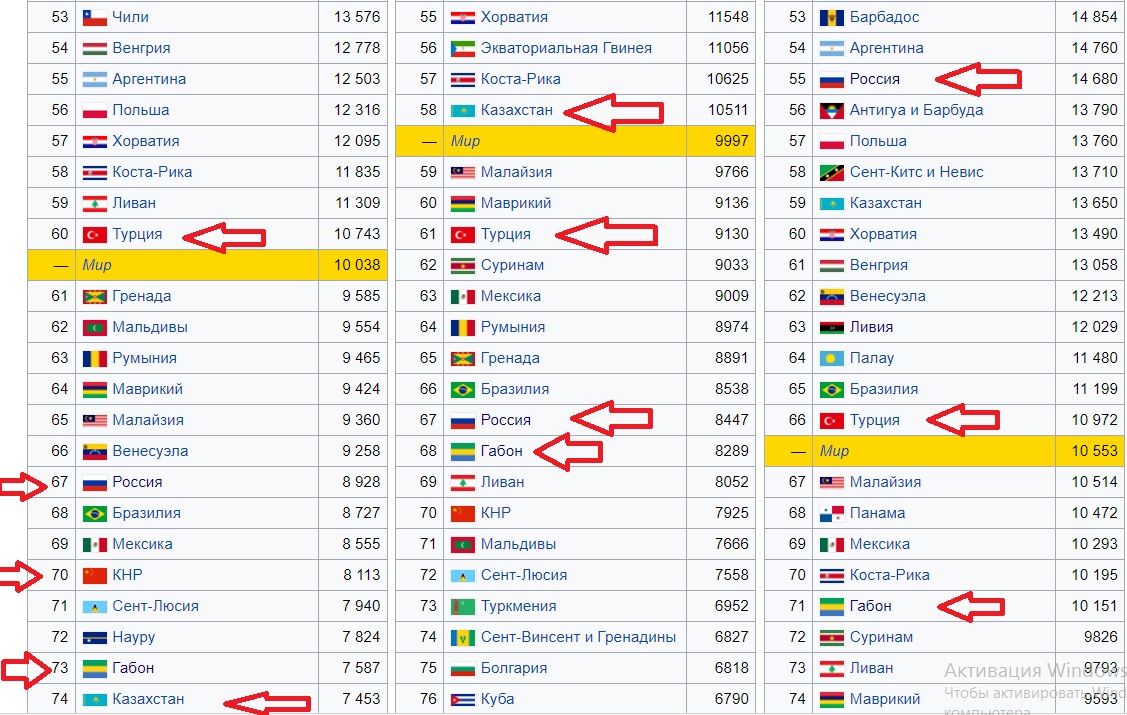Open the Экваториальная Гвинея link
Image resolution: width=1127 pixels, height=715 pixels.
tap(566, 48)
